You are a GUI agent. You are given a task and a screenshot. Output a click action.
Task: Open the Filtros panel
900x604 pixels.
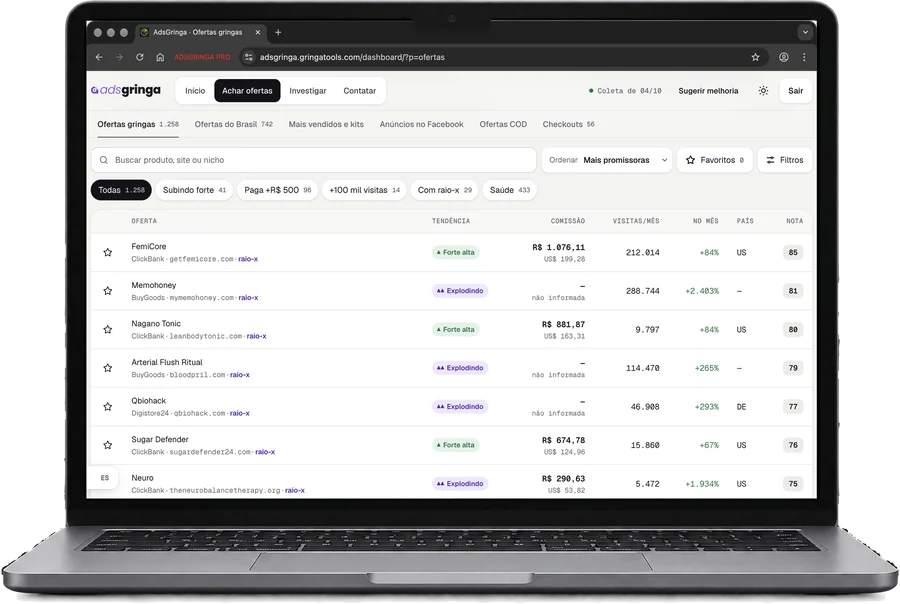pos(785,160)
